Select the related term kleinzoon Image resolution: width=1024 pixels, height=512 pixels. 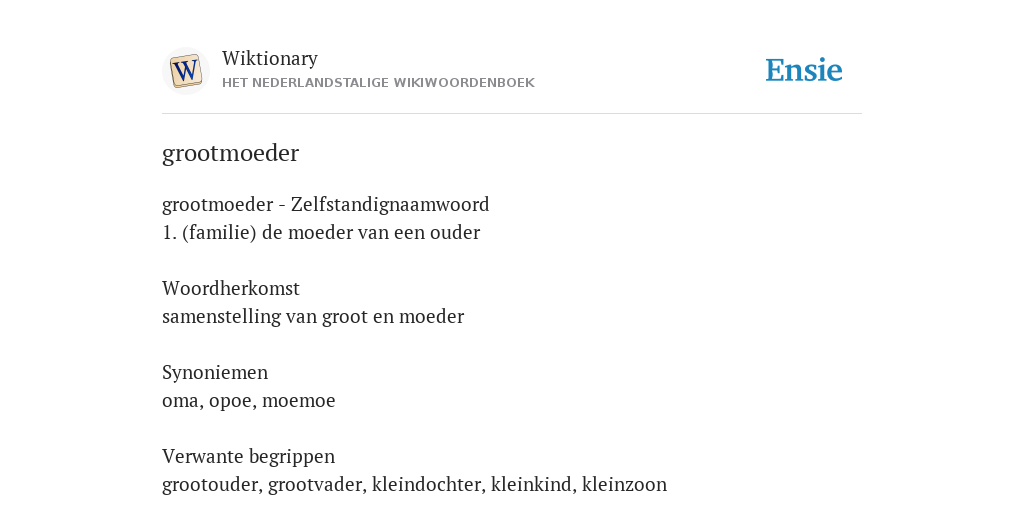point(624,484)
